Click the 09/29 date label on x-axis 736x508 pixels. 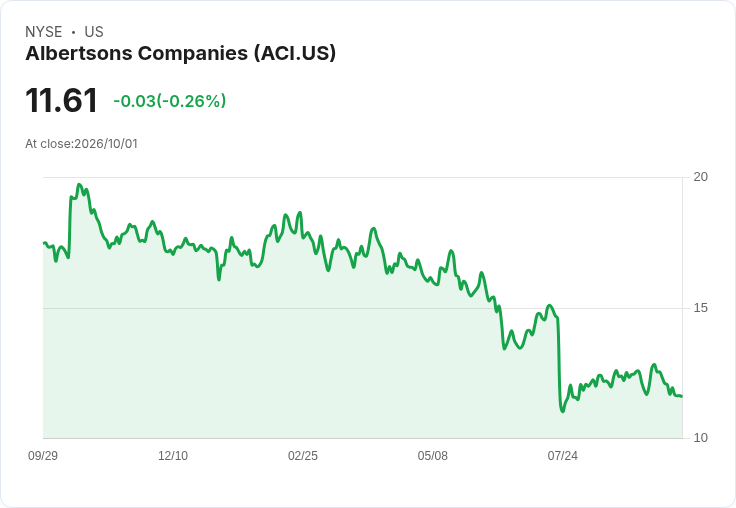click(x=43, y=456)
